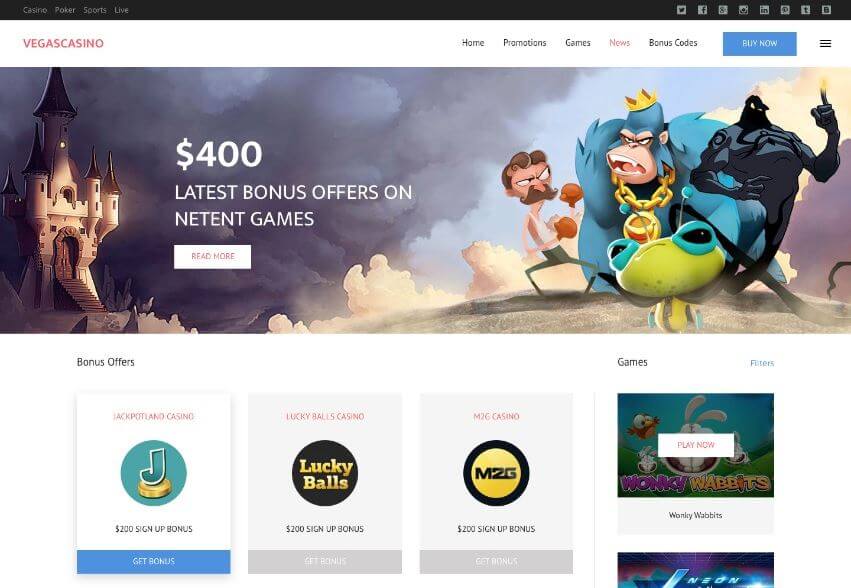Image resolution: width=851 pixels, height=588 pixels.
Task: Click READ MORE on the hero banner
Action: click(212, 257)
